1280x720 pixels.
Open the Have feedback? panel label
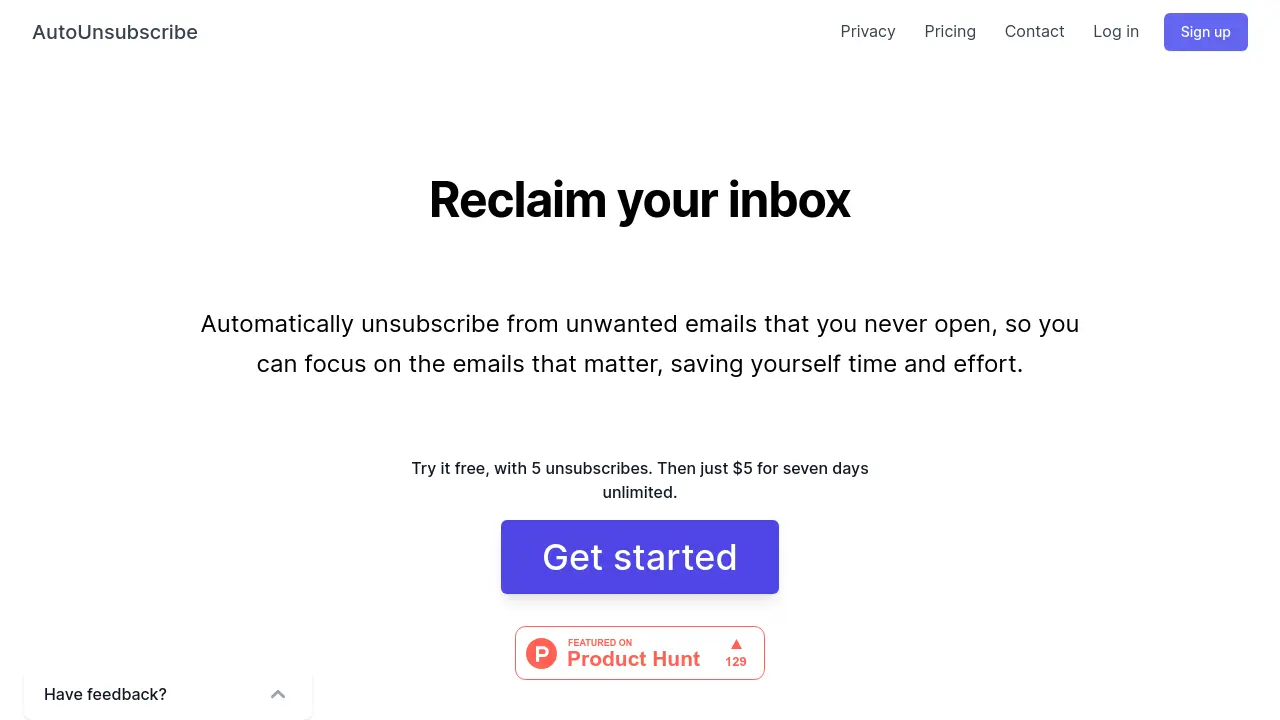pos(105,694)
